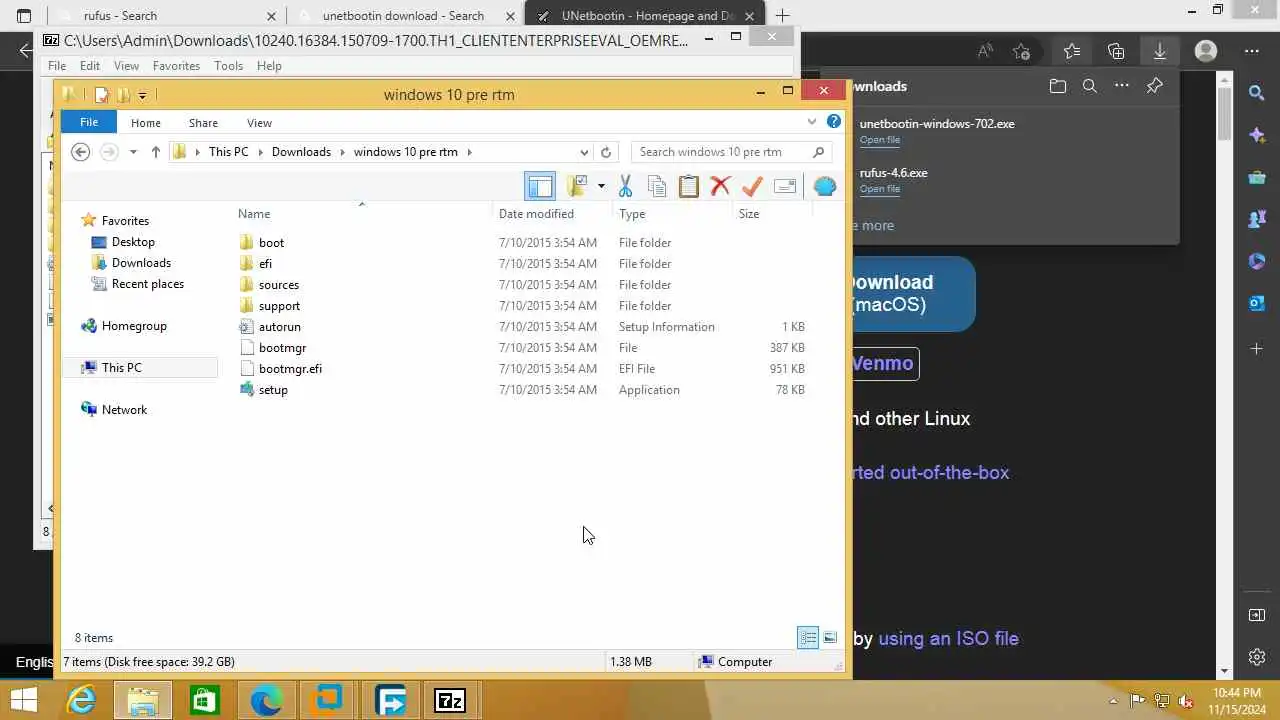Image resolution: width=1280 pixels, height=720 pixels.
Task: Click the Edge profile avatar
Action: click(1206, 51)
